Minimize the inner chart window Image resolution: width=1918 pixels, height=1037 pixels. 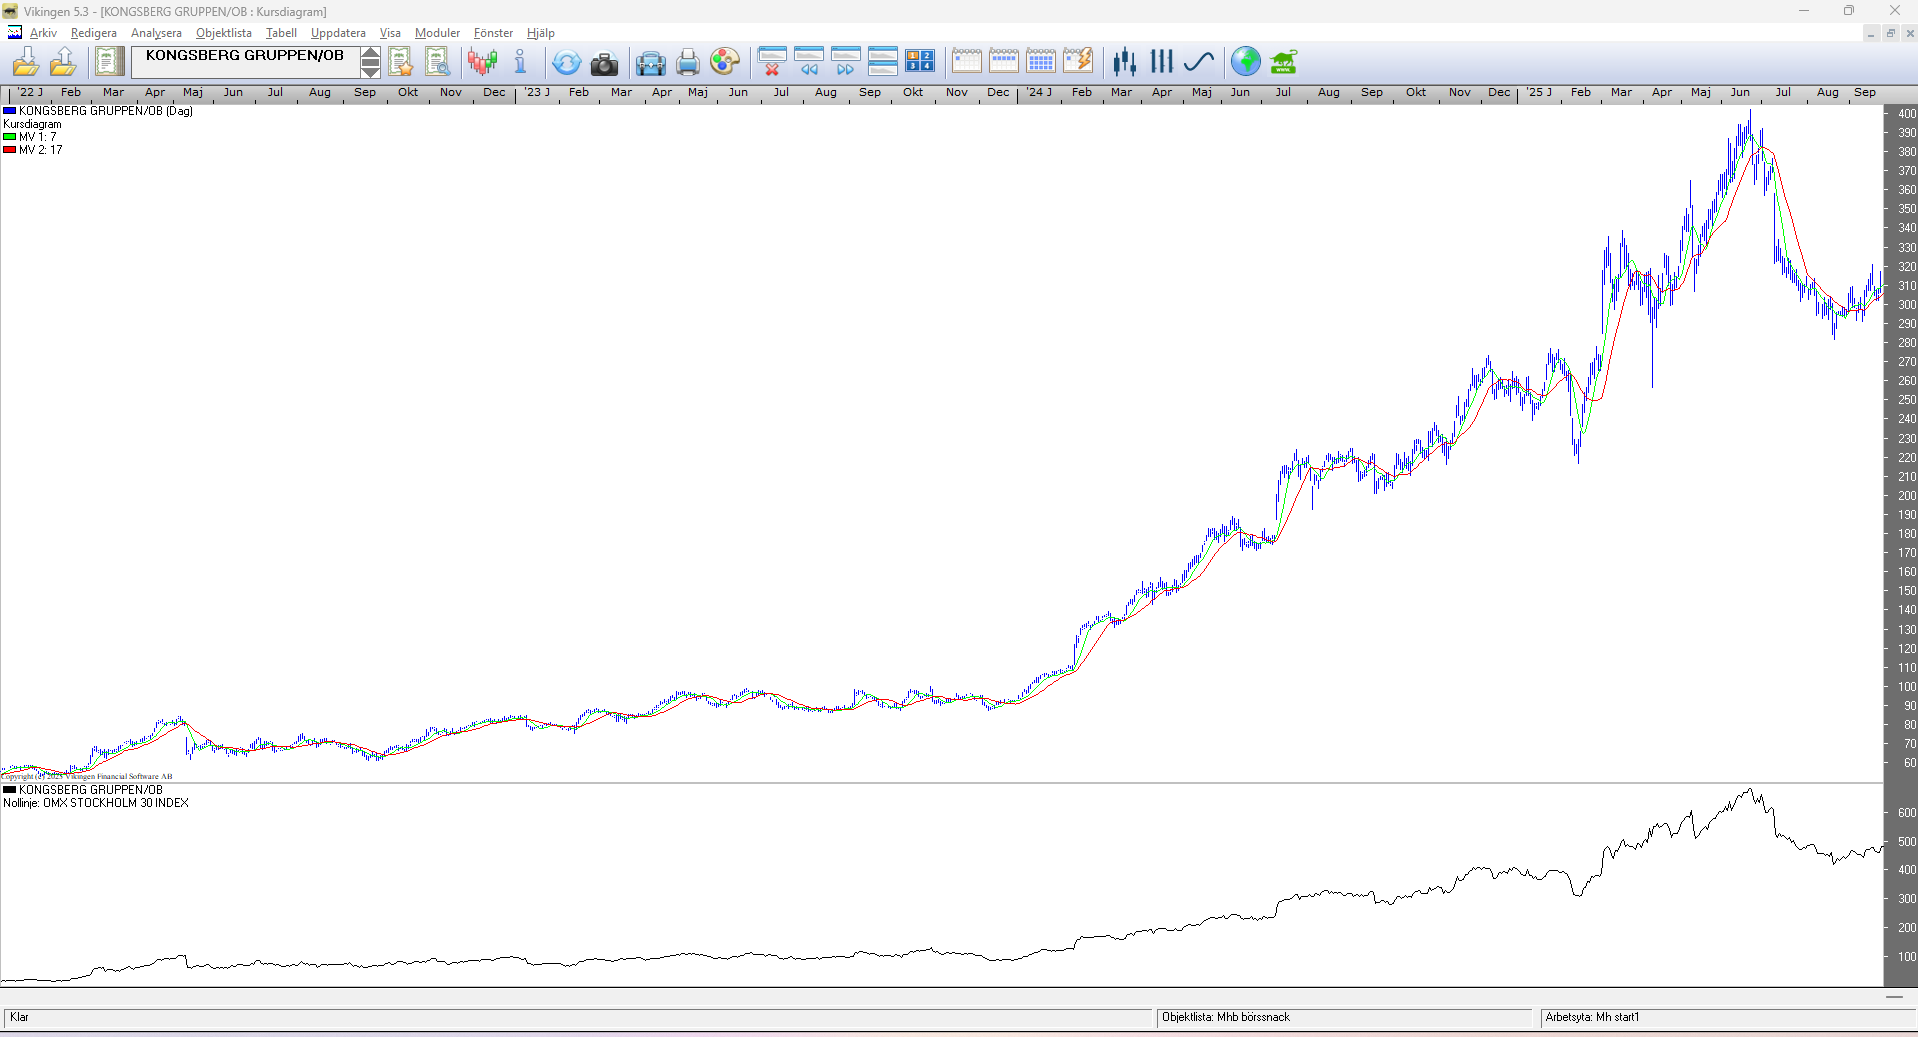click(1870, 33)
